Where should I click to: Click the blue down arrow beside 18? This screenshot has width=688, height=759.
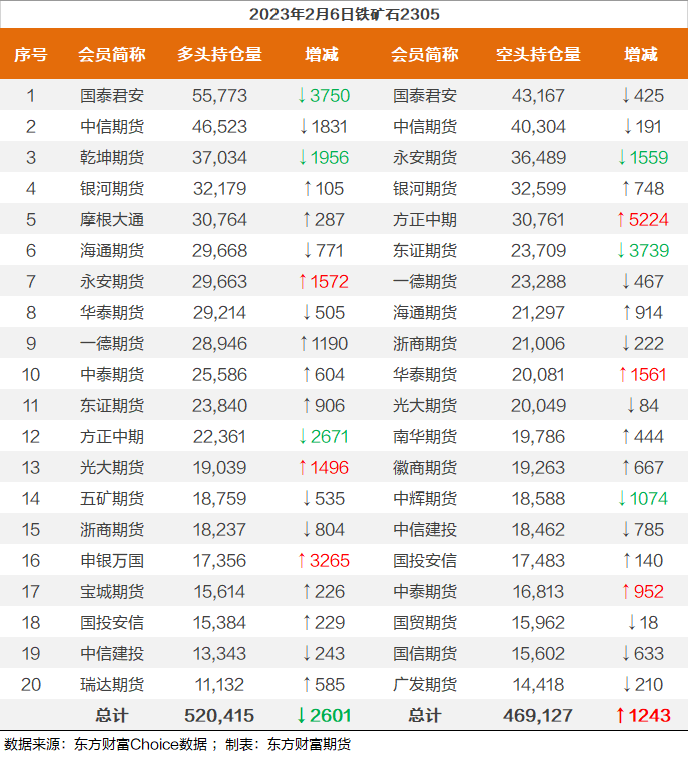coord(631,623)
